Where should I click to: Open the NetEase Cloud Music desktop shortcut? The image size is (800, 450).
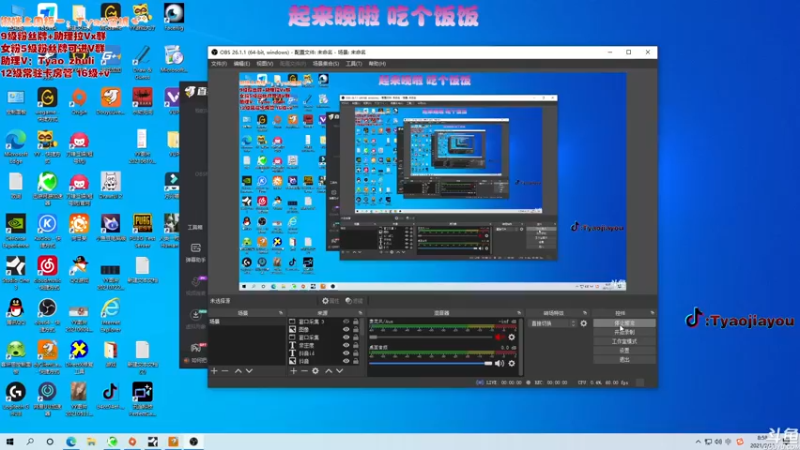[x=47, y=273]
